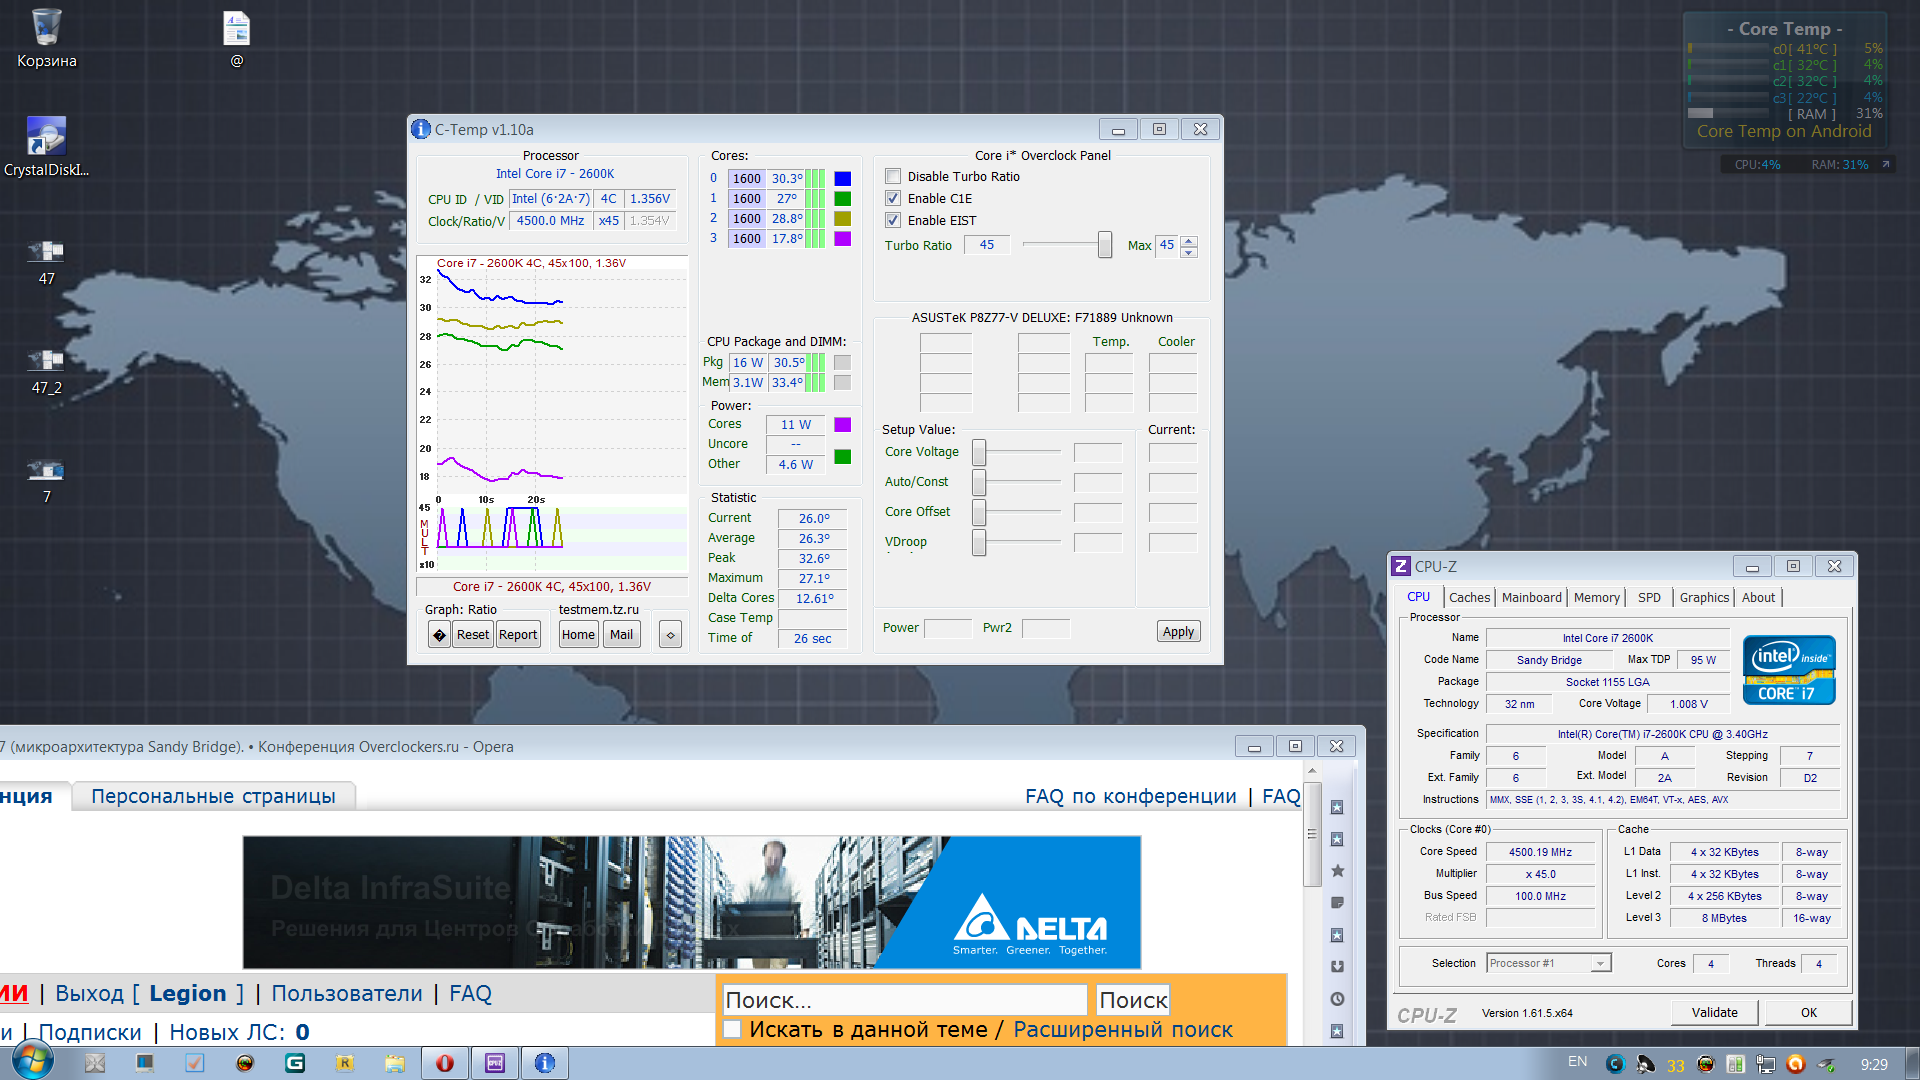Switch to the SPD tab in CPU-Z
The height and width of the screenshot is (1080, 1920).
[1649, 597]
